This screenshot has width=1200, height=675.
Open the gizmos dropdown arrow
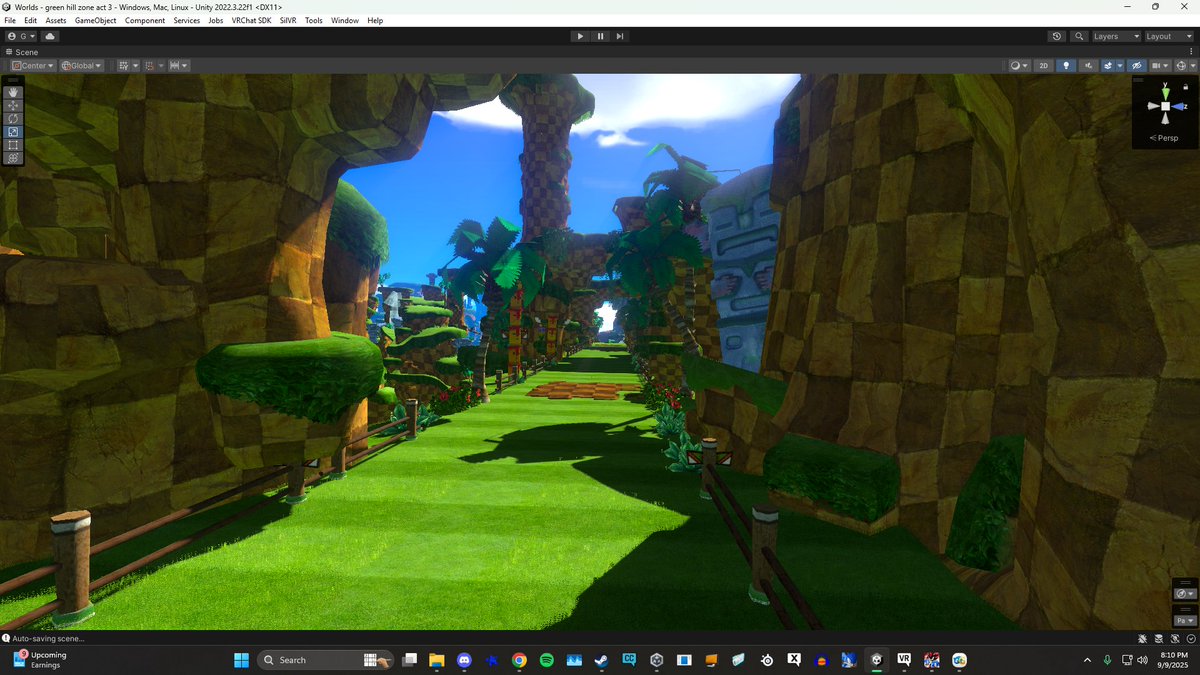tap(1193, 65)
